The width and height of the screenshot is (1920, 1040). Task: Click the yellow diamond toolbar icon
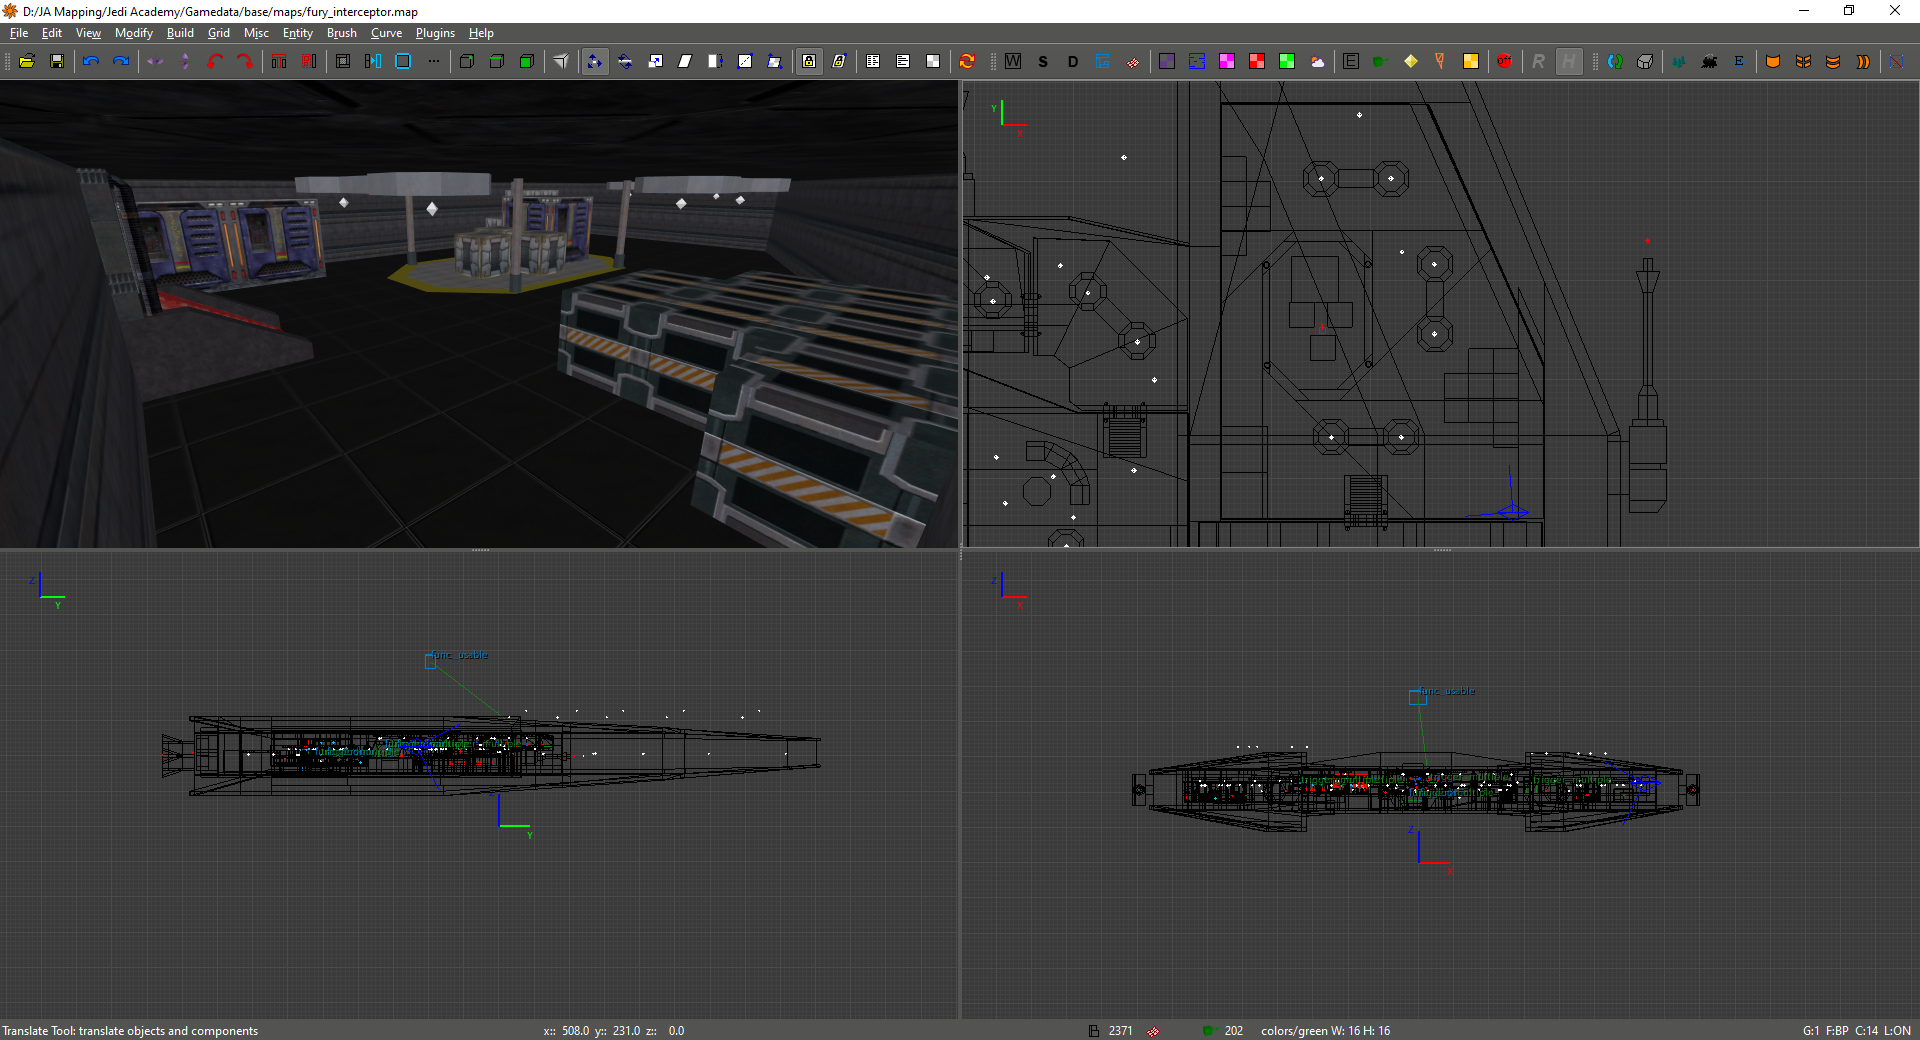(x=1411, y=61)
